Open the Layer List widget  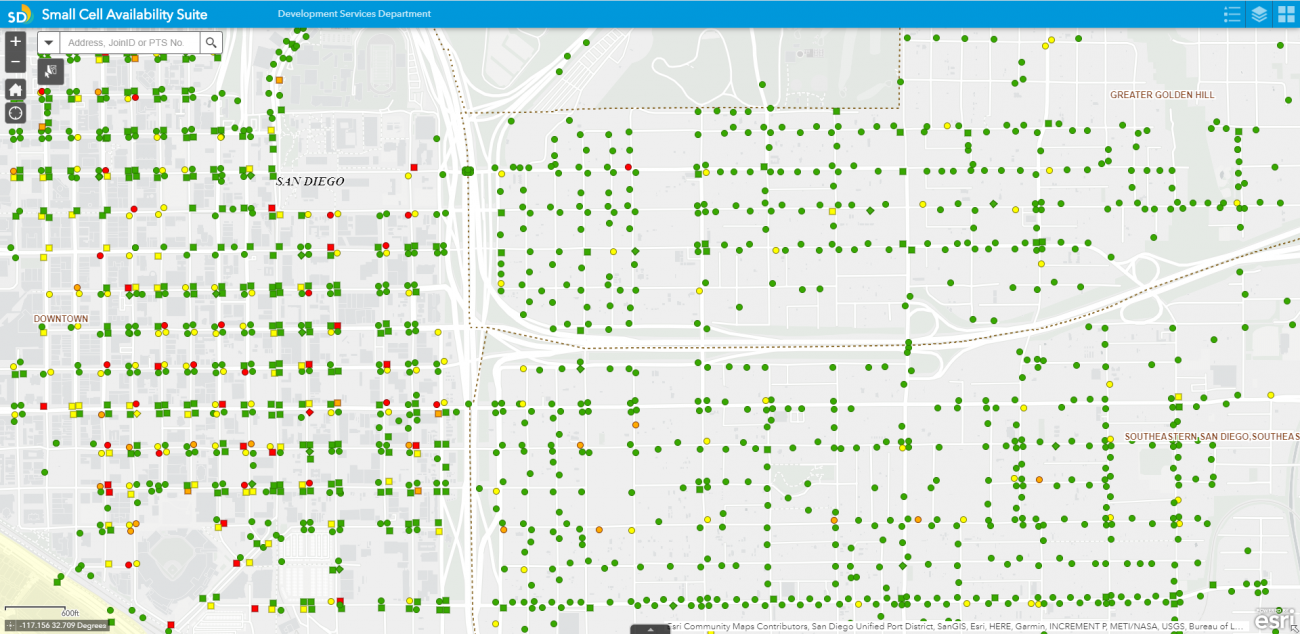(1259, 14)
